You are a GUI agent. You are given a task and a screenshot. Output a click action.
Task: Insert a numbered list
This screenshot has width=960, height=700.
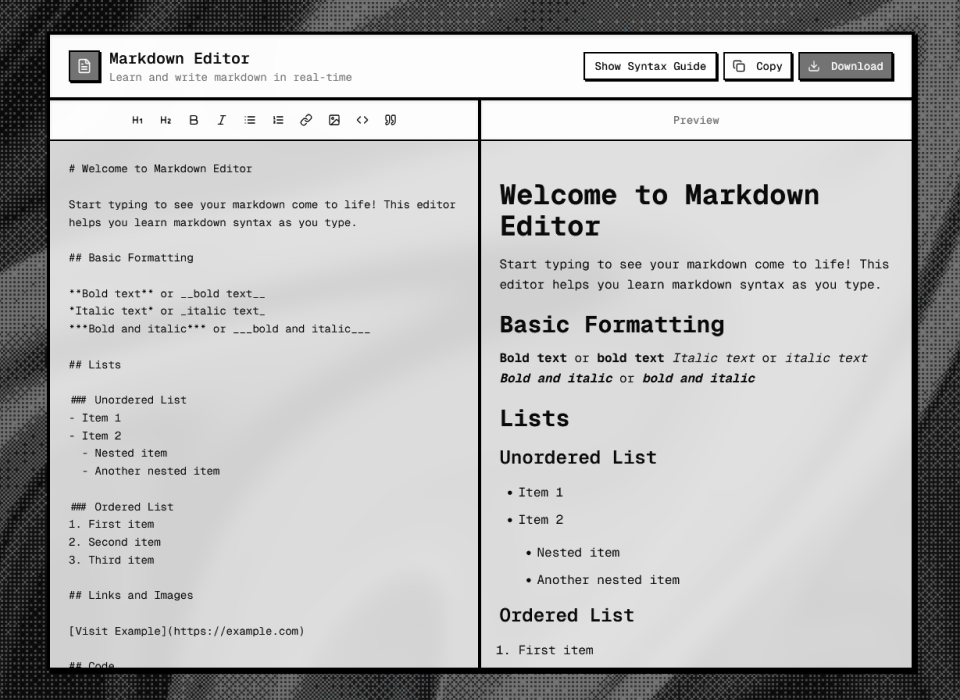(x=278, y=120)
